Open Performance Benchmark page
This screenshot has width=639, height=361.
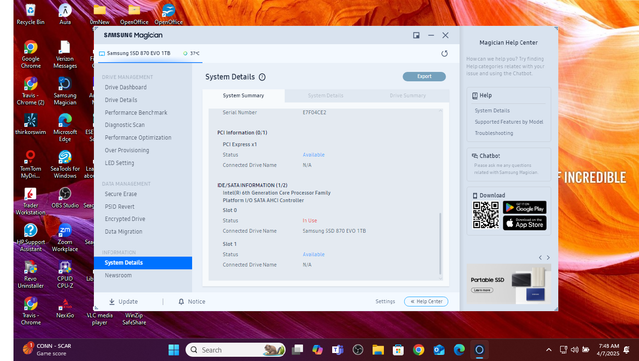(136, 112)
